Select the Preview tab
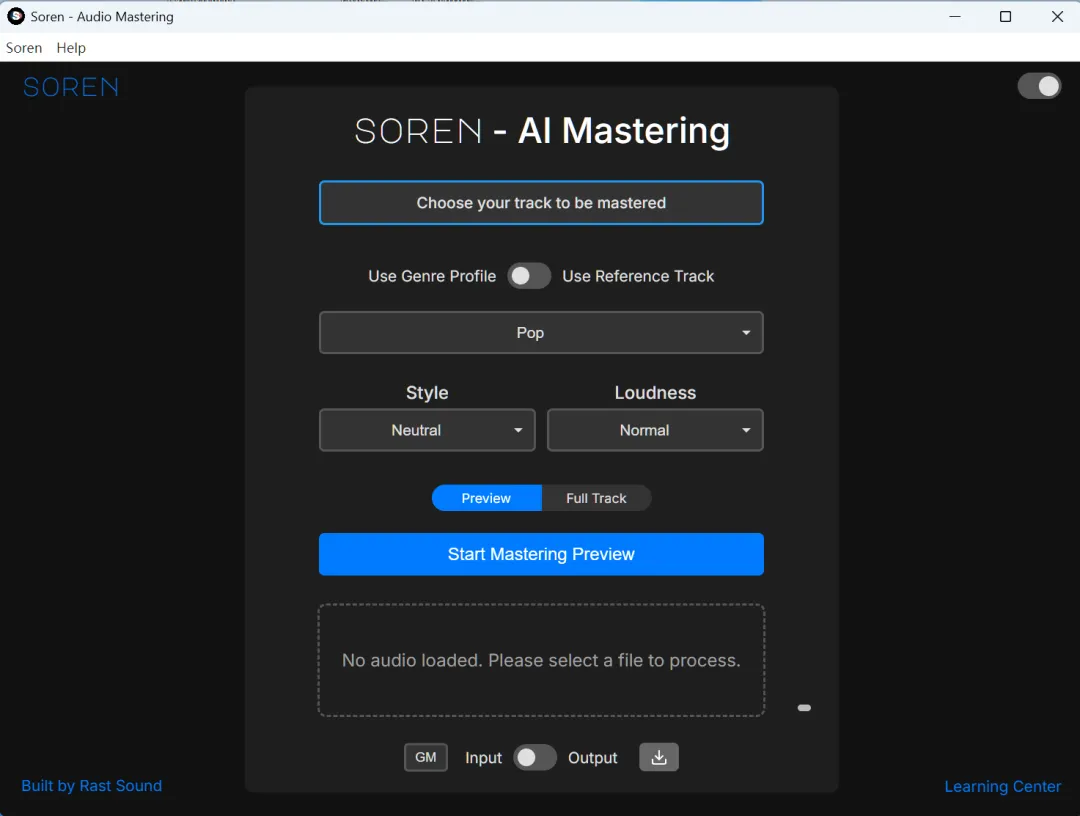Screen dimensions: 1080x816 486,498
